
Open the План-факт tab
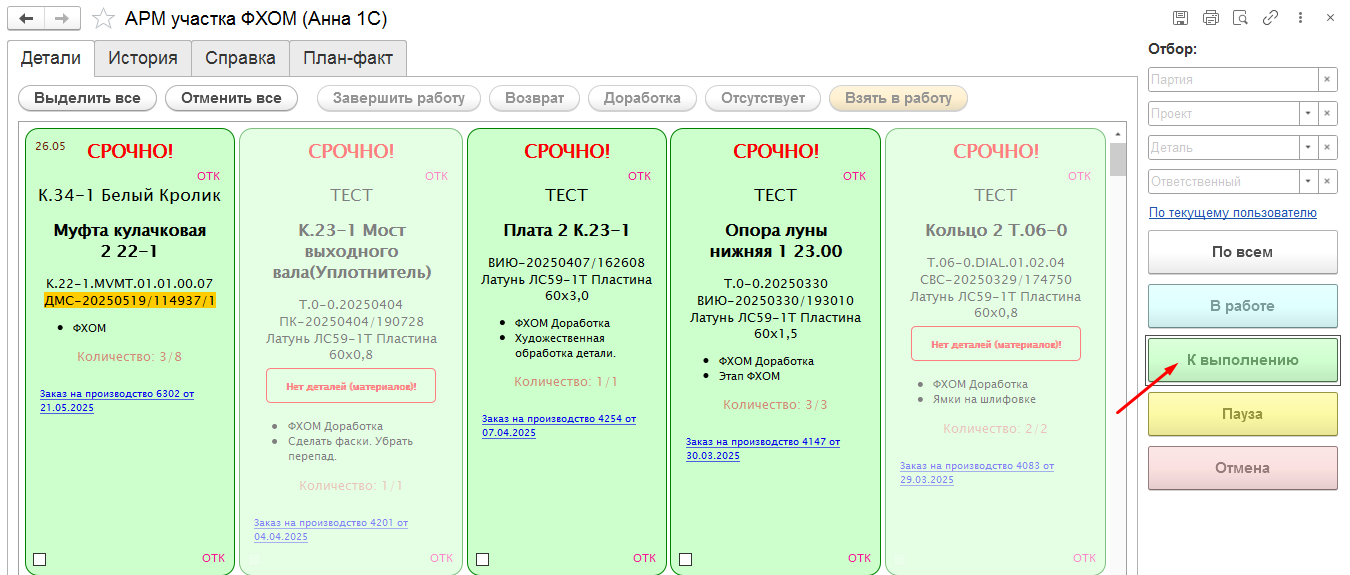pyautogui.click(x=348, y=58)
